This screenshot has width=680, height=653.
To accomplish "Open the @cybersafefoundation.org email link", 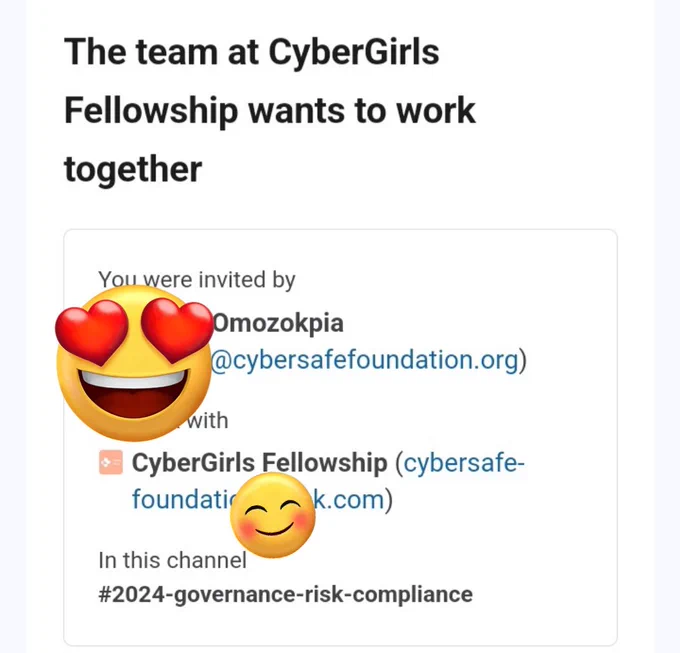I will click(x=364, y=359).
